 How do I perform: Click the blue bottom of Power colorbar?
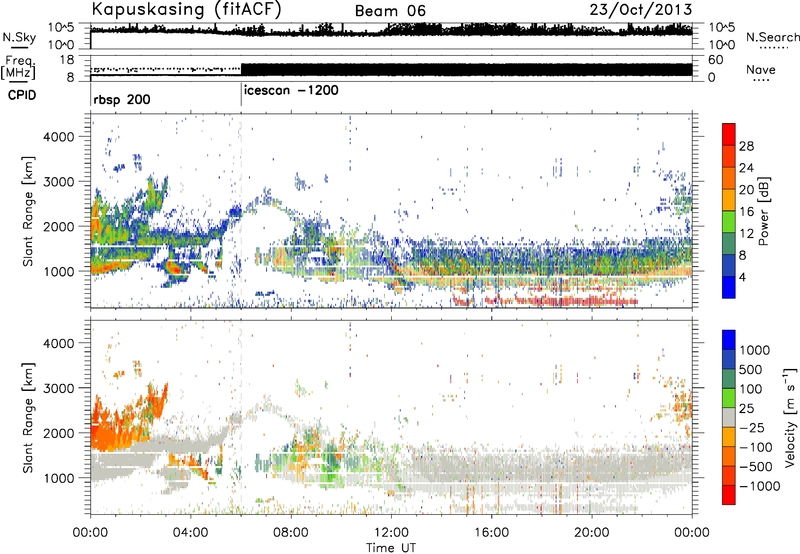(729, 287)
